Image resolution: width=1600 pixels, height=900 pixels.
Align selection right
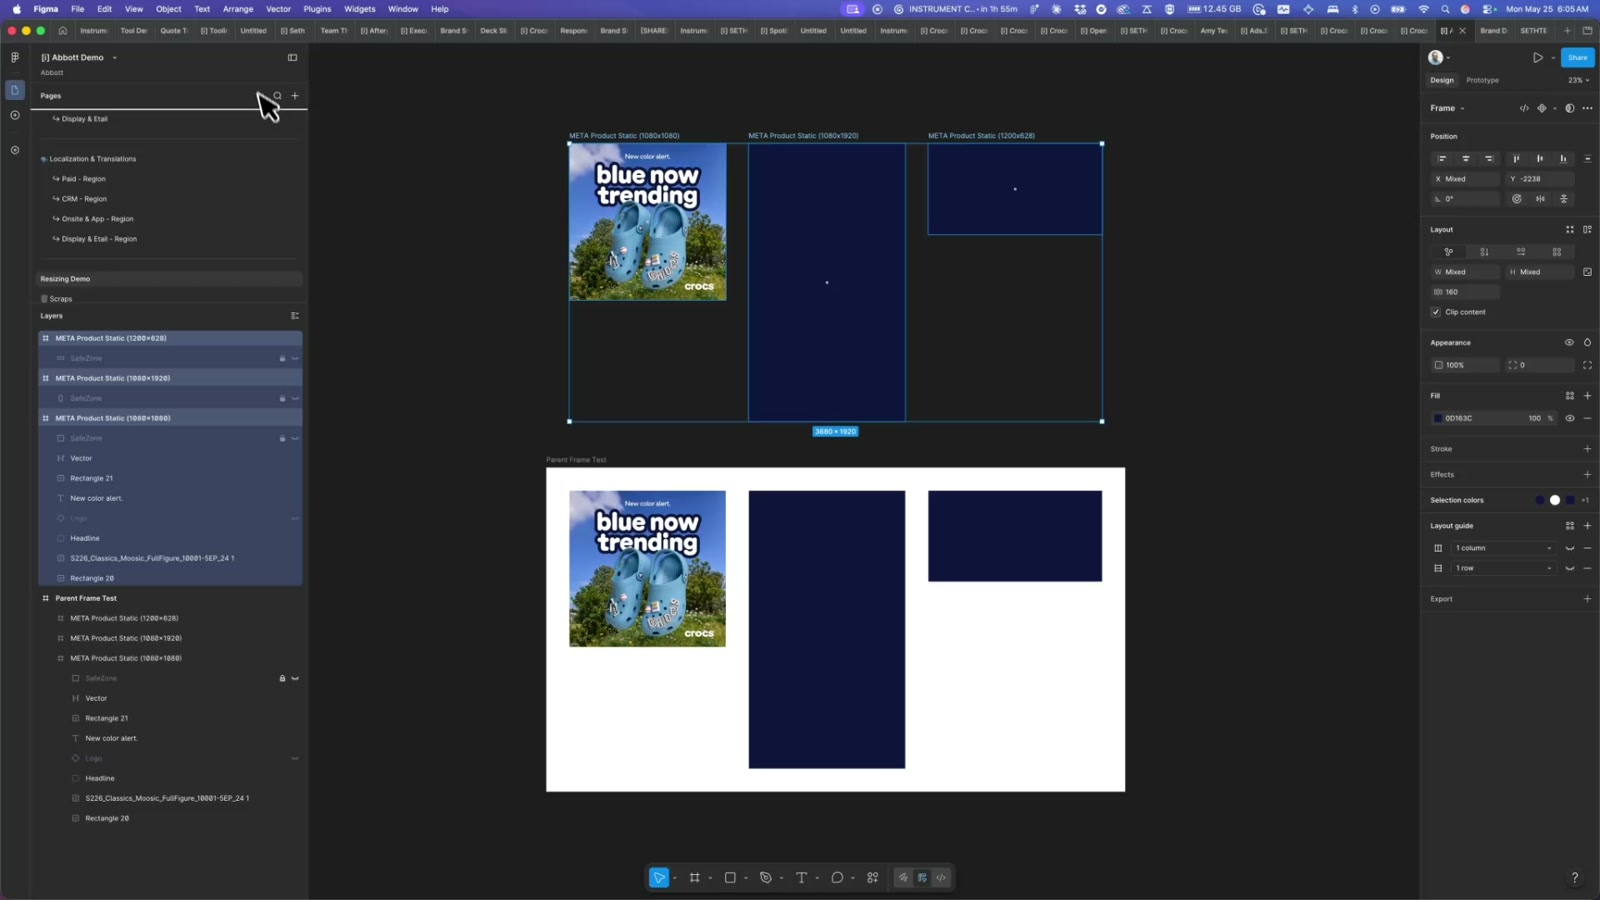tap(1489, 159)
